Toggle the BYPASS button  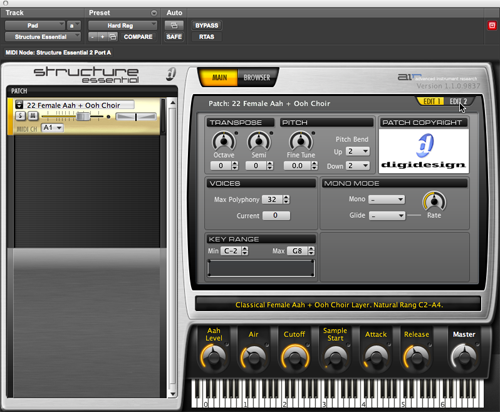tap(207, 26)
